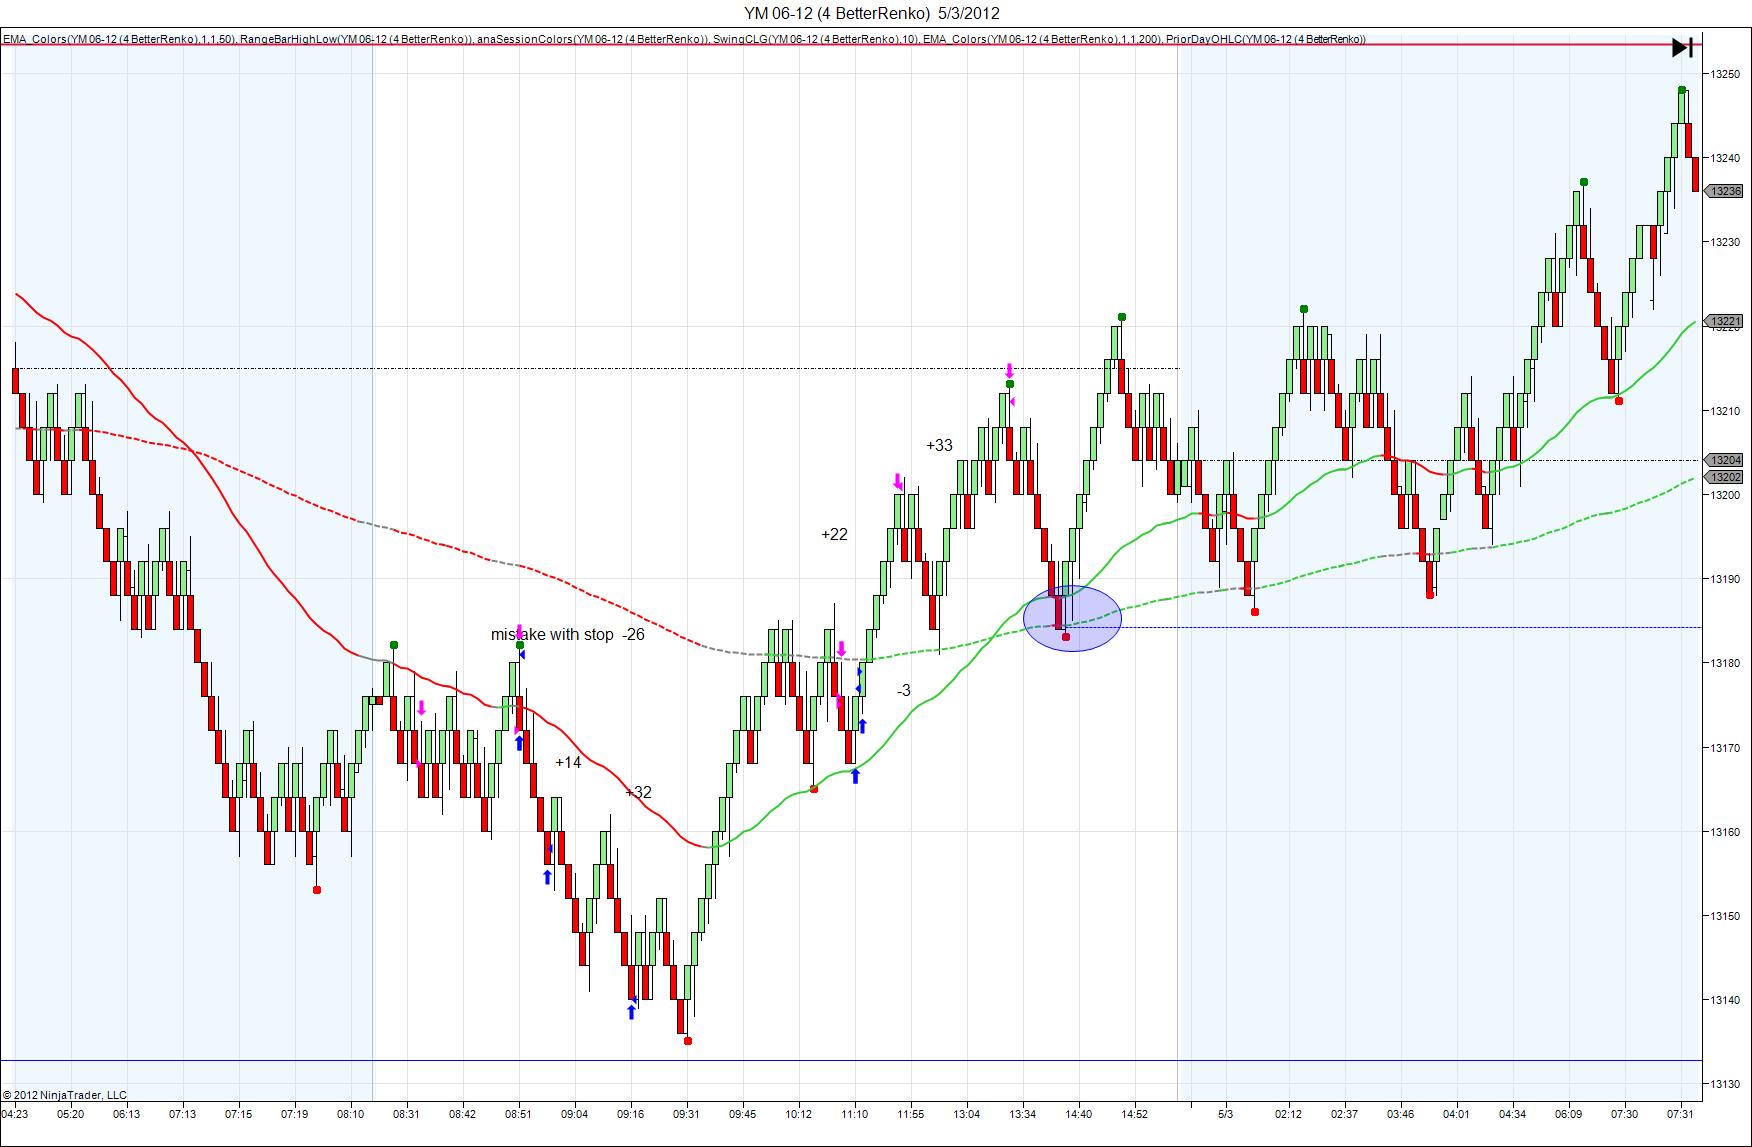Click the PriorDayOHLC indicator label
Viewport: 1752px width, 1147px height.
[1266, 39]
